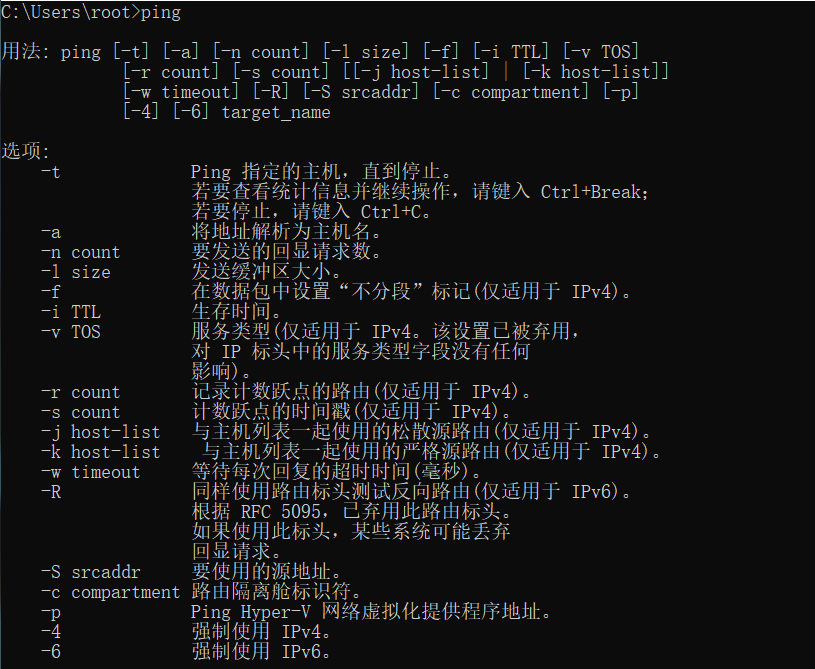
Task: Click the "用法:" usage label
Action: tap(26, 52)
